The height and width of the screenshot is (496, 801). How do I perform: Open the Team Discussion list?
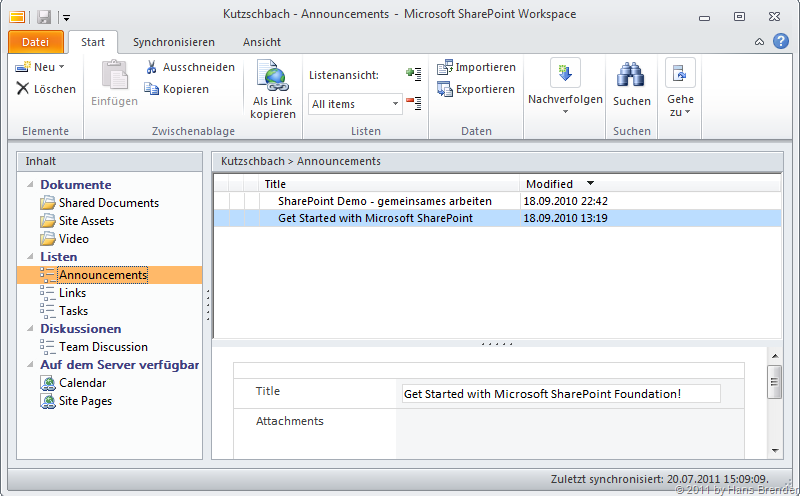click(103, 347)
